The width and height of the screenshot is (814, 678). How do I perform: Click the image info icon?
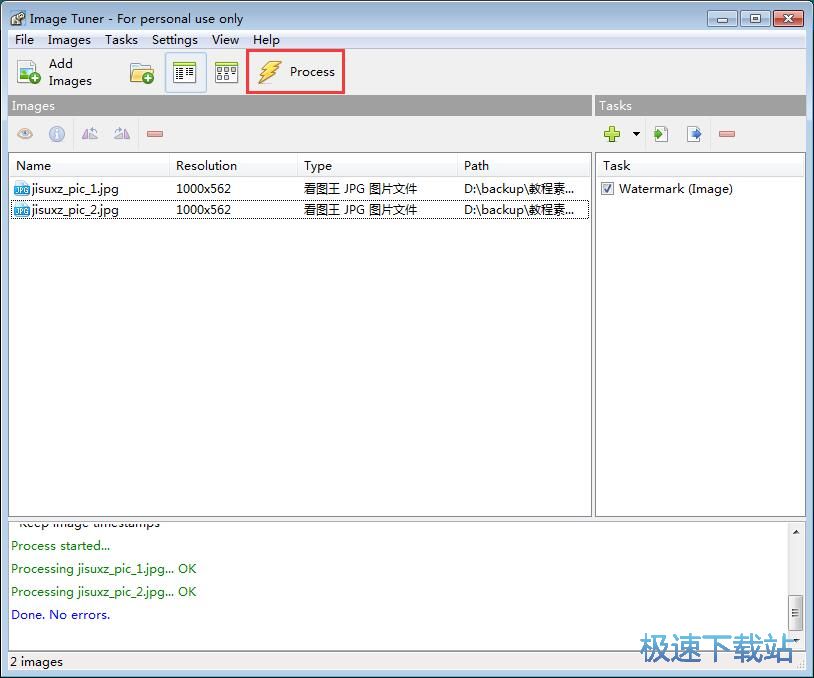pyautogui.click(x=57, y=134)
